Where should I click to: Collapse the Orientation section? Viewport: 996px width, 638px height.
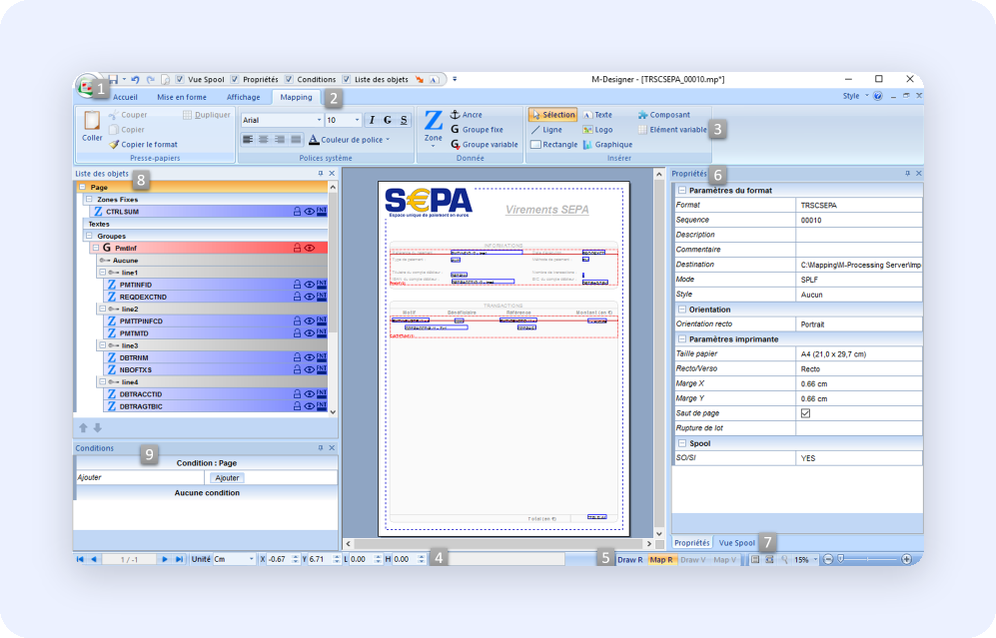click(x=682, y=309)
